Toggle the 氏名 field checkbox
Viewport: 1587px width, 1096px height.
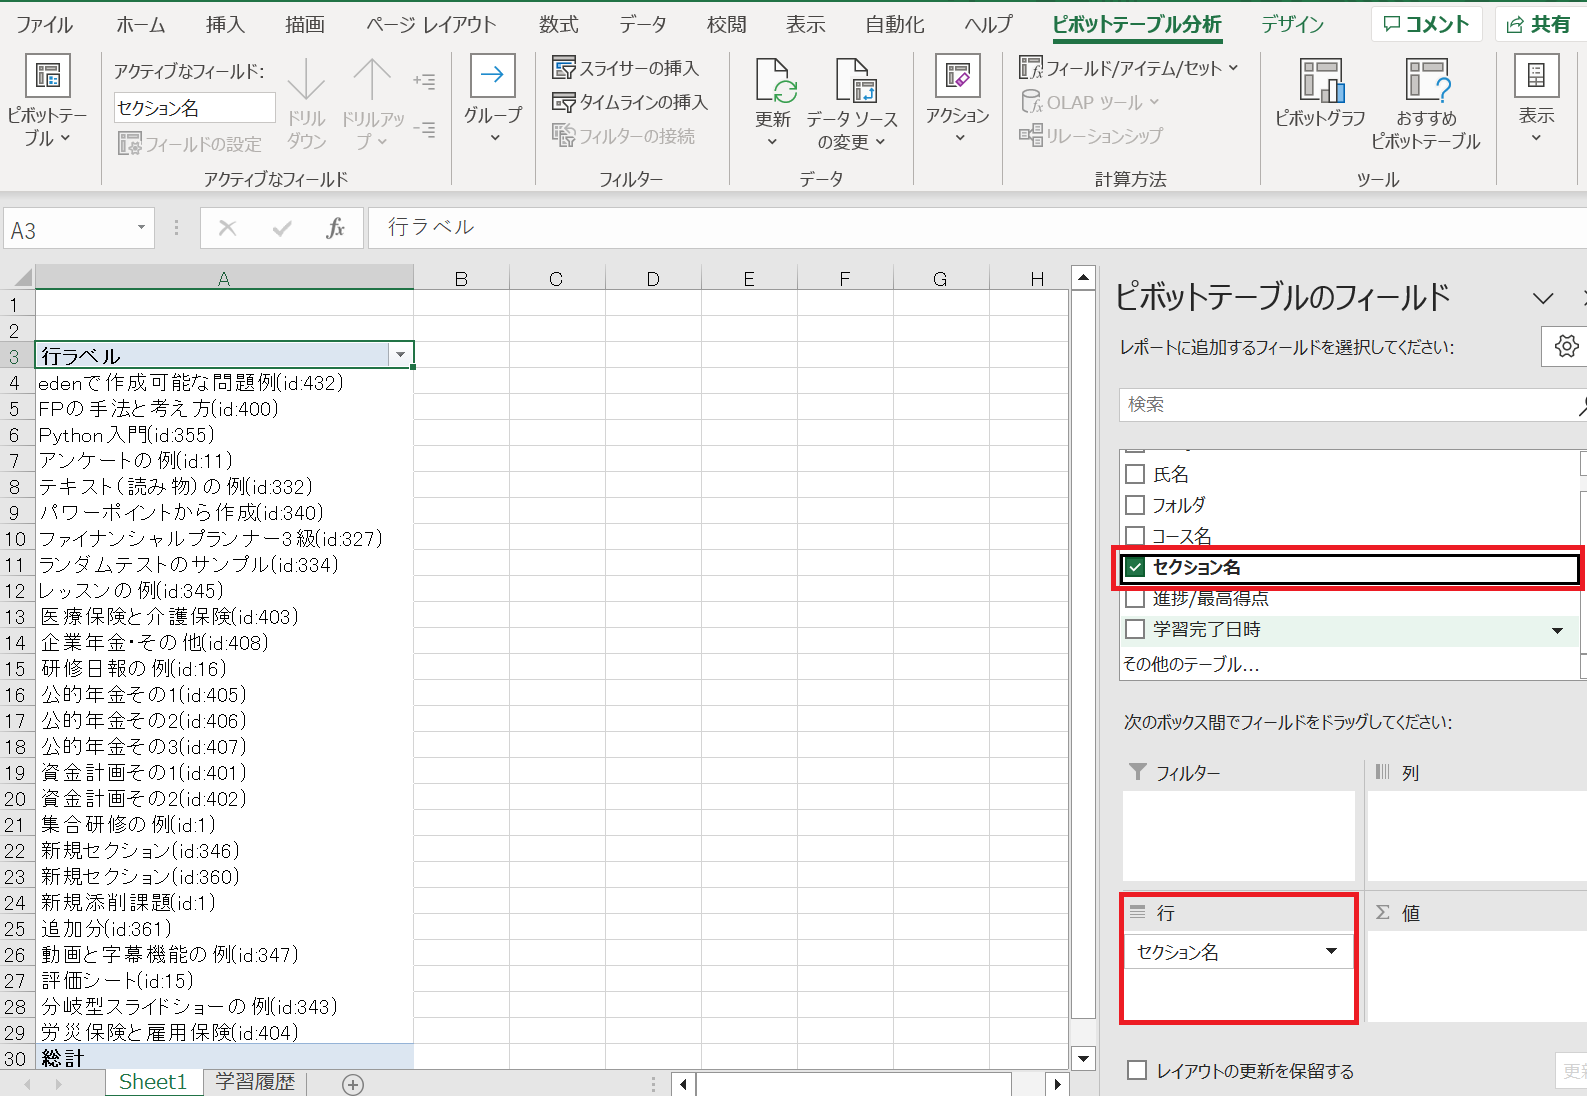coord(1135,474)
